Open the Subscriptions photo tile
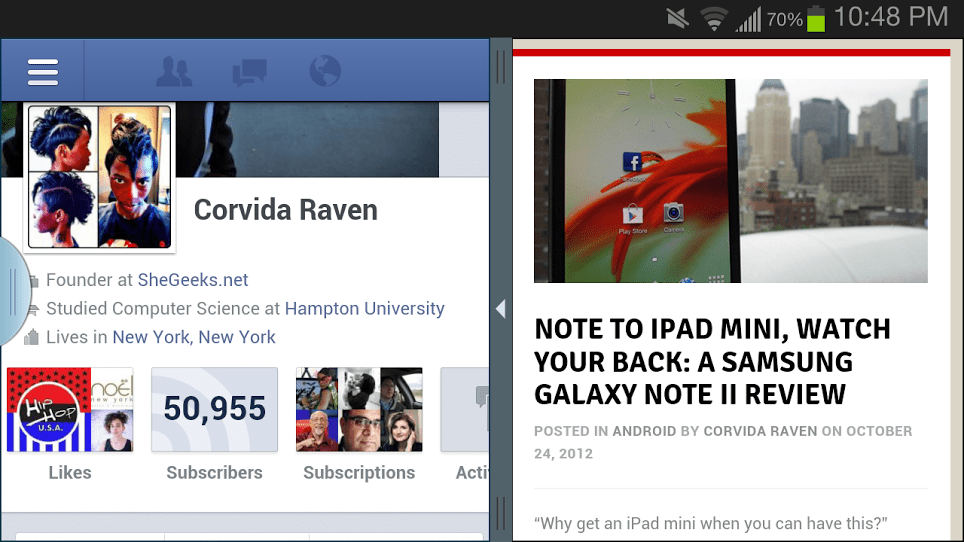 359,410
